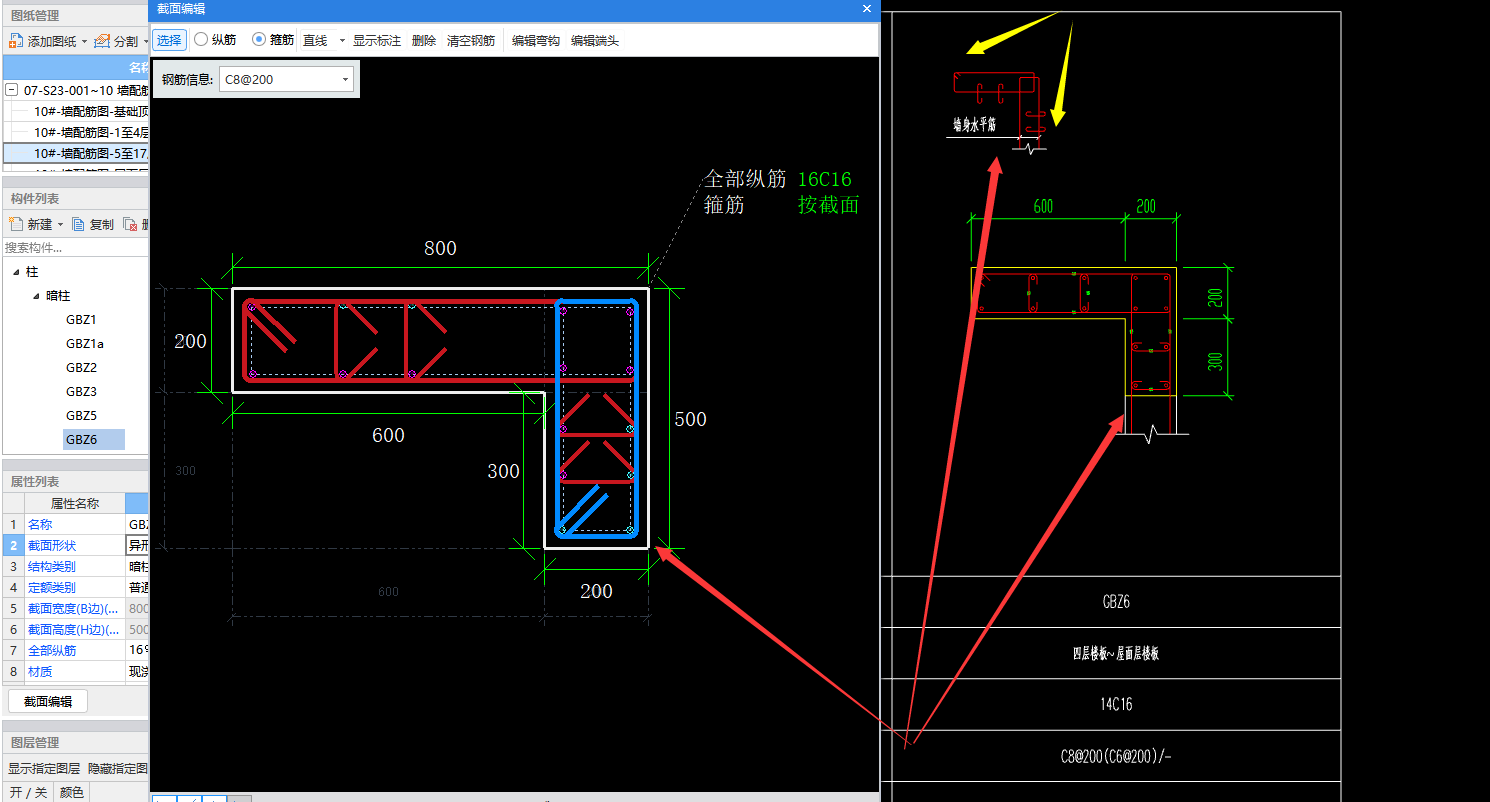Click 删除 in the section editor toolbar

tap(424, 41)
